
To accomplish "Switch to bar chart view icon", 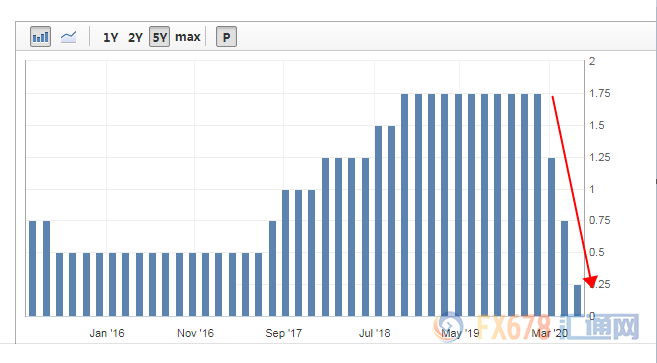I will pyautogui.click(x=41, y=37).
